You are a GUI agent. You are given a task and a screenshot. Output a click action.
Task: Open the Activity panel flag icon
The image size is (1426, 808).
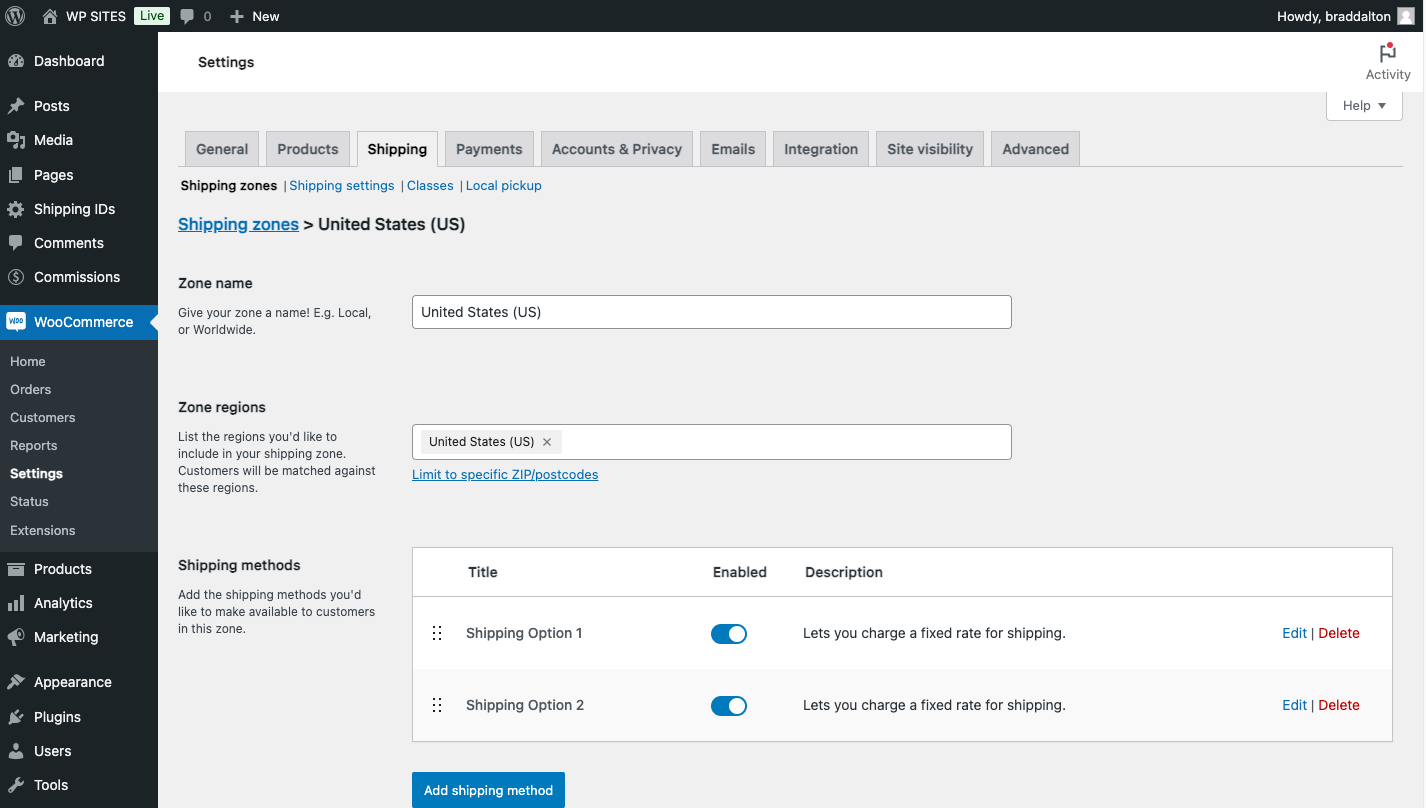point(1387,53)
